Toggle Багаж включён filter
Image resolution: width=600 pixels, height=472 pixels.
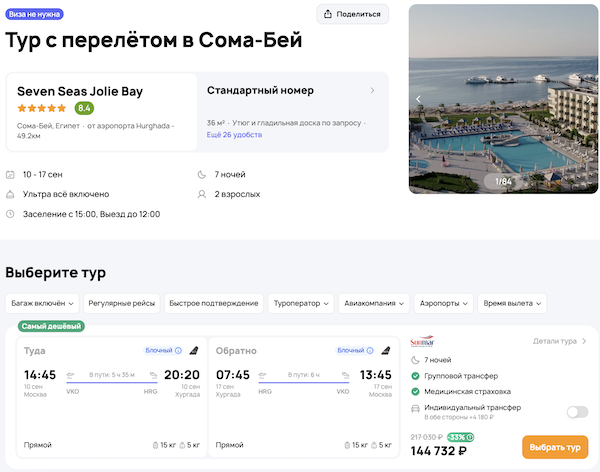(x=41, y=303)
